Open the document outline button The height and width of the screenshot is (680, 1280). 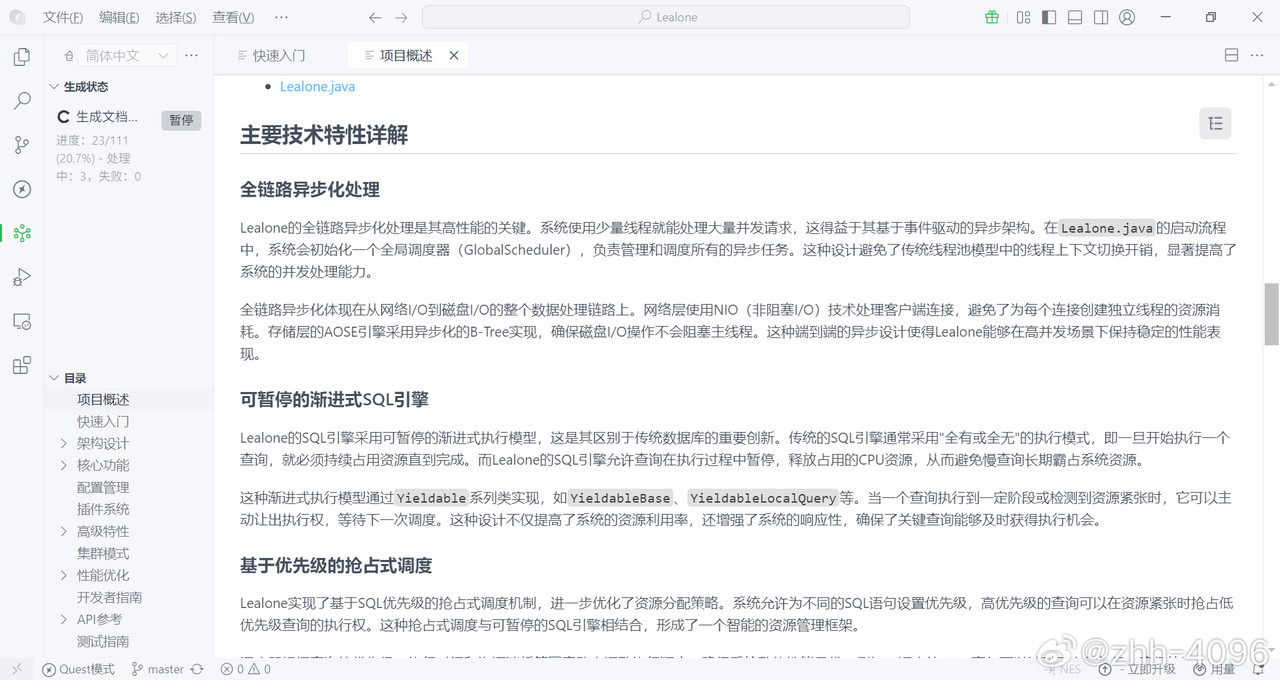coord(1215,123)
